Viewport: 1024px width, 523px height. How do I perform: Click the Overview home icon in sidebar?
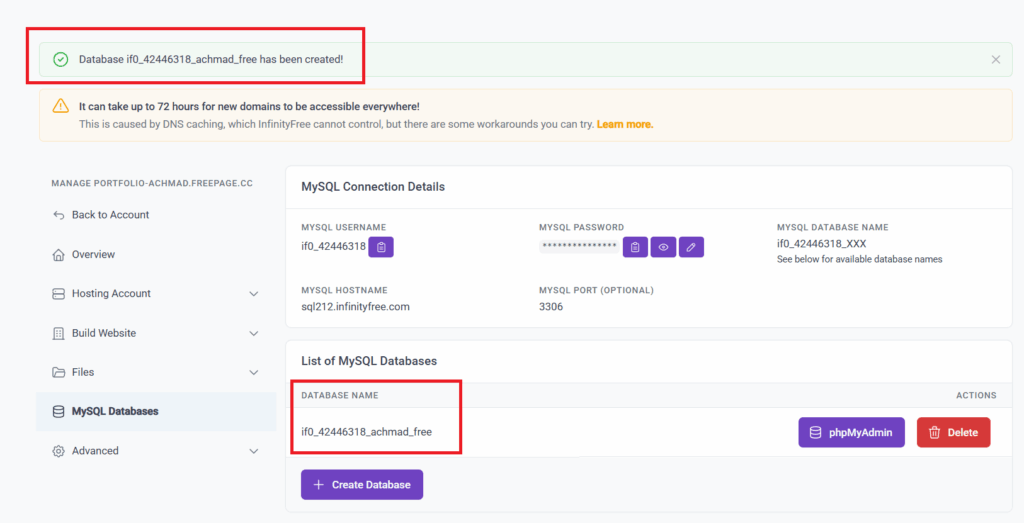click(58, 255)
